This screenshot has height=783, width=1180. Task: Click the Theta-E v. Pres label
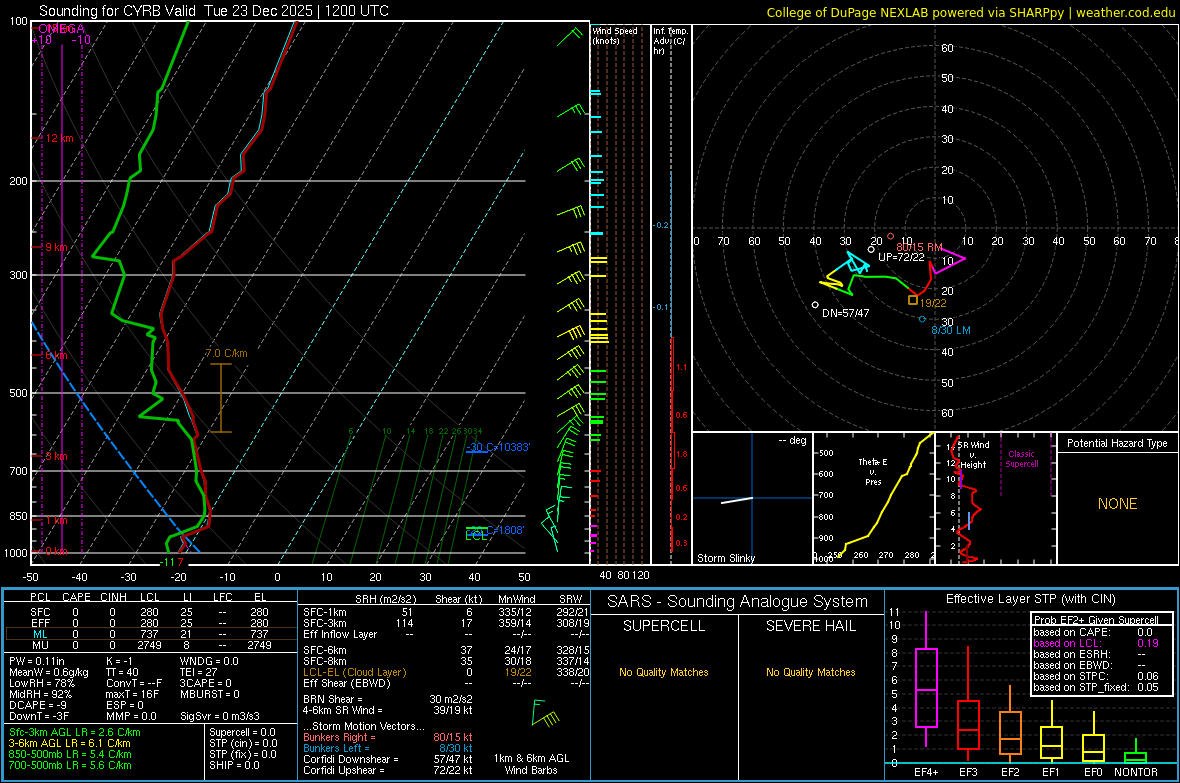(873, 471)
